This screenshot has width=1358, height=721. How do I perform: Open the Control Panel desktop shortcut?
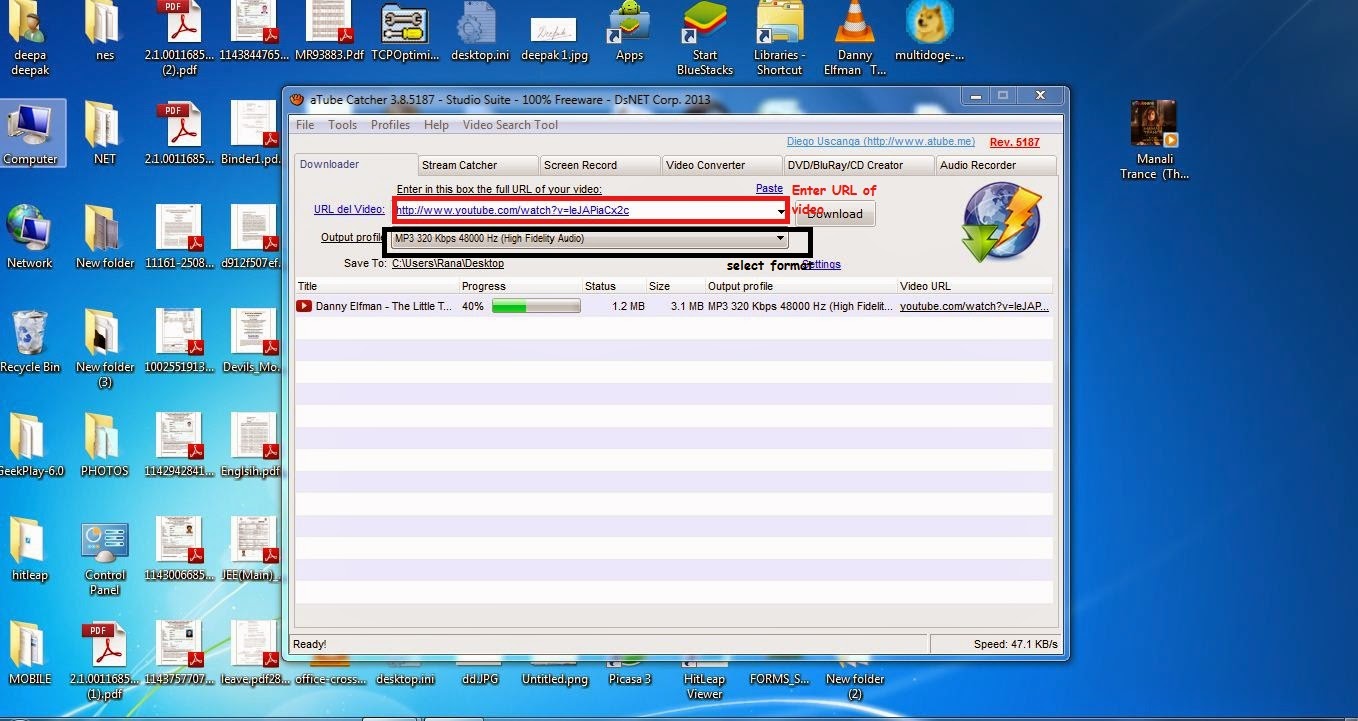[x=105, y=557]
